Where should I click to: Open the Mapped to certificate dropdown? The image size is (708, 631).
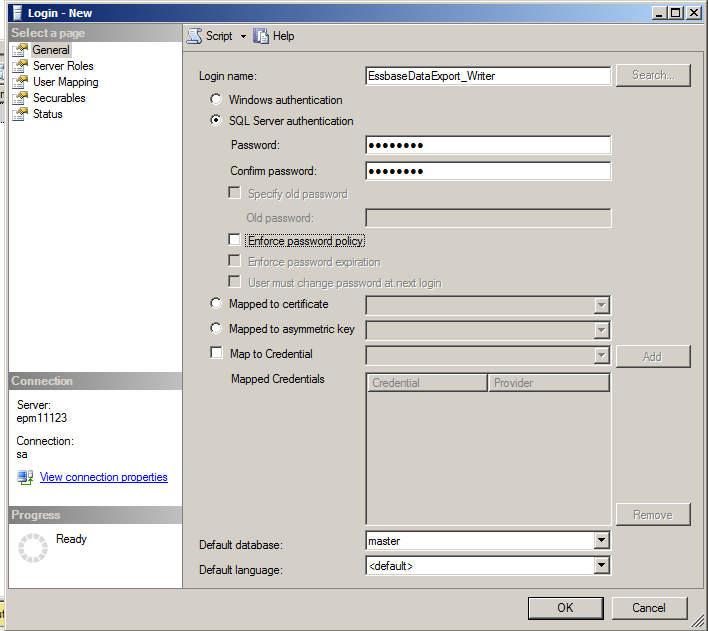[601, 306]
